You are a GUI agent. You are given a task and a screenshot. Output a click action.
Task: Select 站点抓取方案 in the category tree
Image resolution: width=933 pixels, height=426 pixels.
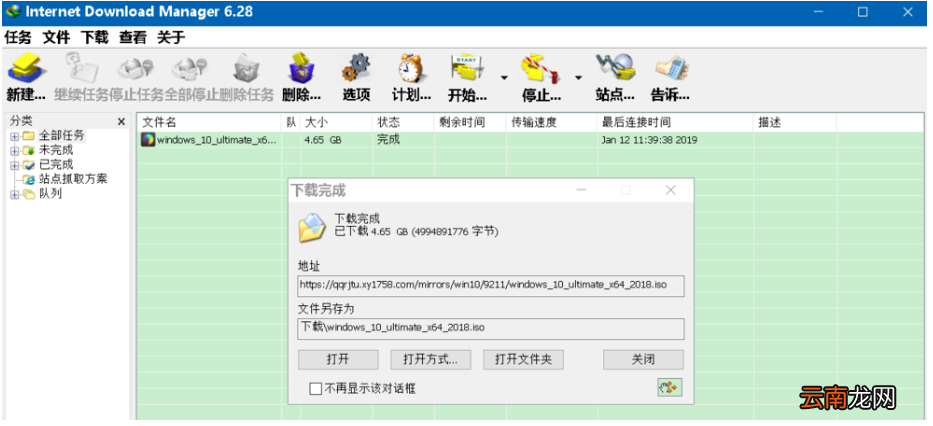pos(73,179)
